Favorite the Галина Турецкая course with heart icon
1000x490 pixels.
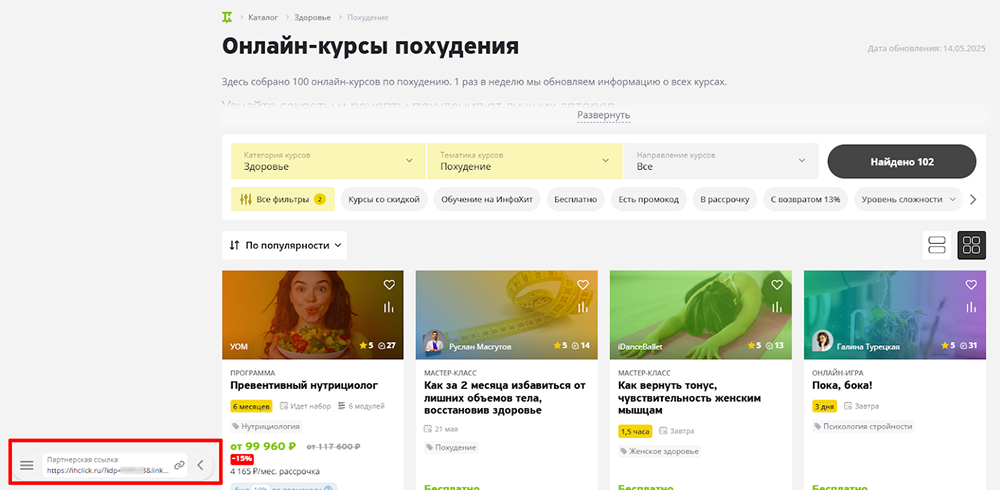(x=971, y=285)
